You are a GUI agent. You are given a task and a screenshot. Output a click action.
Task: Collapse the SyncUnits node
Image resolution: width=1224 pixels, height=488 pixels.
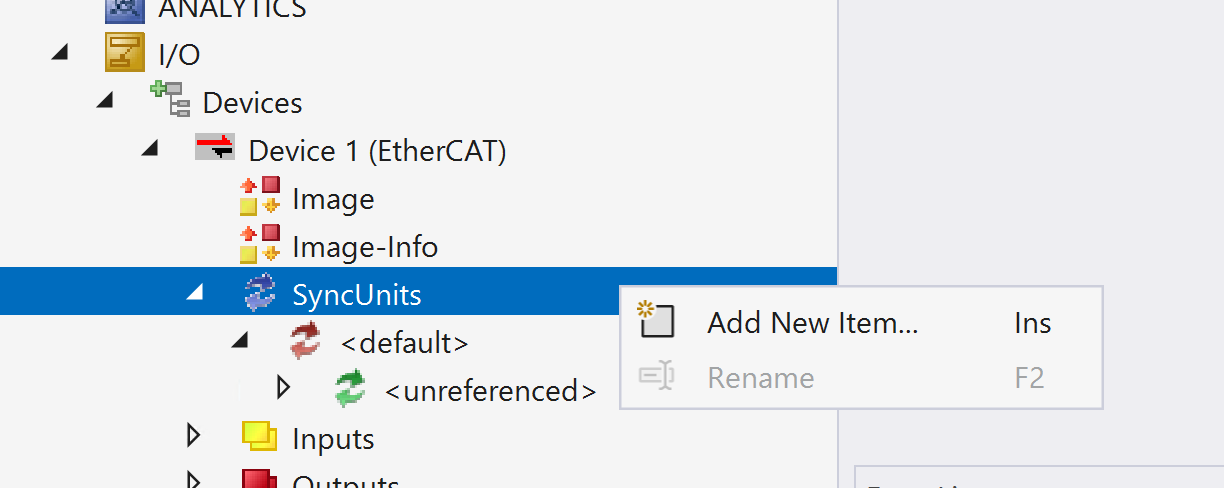click(x=195, y=293)
